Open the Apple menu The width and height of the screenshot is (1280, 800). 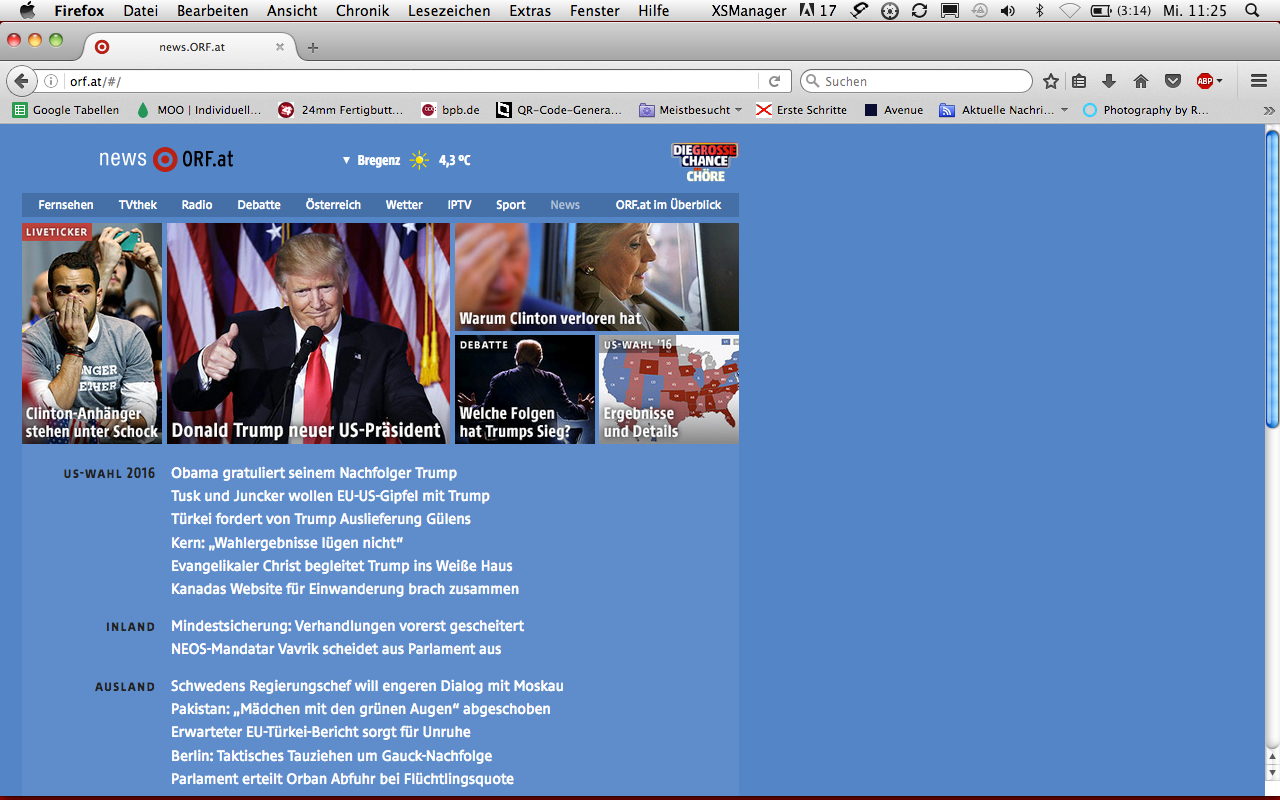[27, 11]
